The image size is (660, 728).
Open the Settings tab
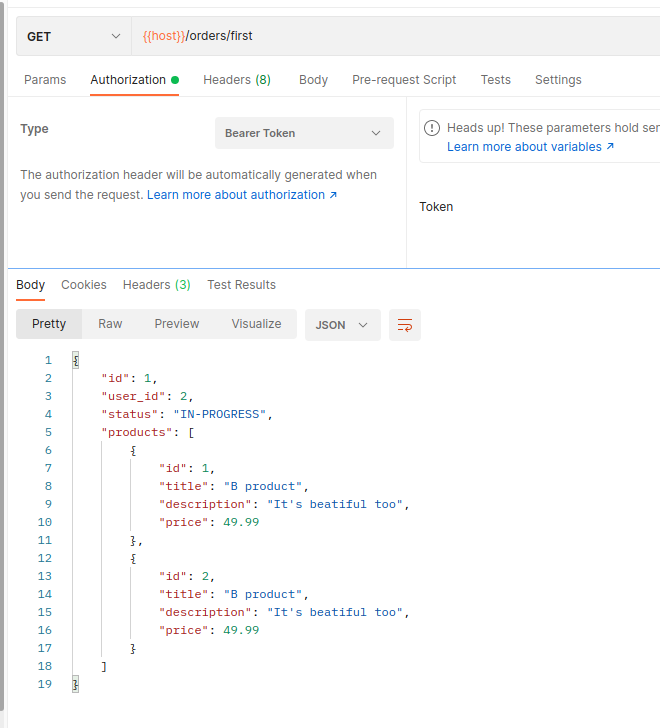click(558, 80)
